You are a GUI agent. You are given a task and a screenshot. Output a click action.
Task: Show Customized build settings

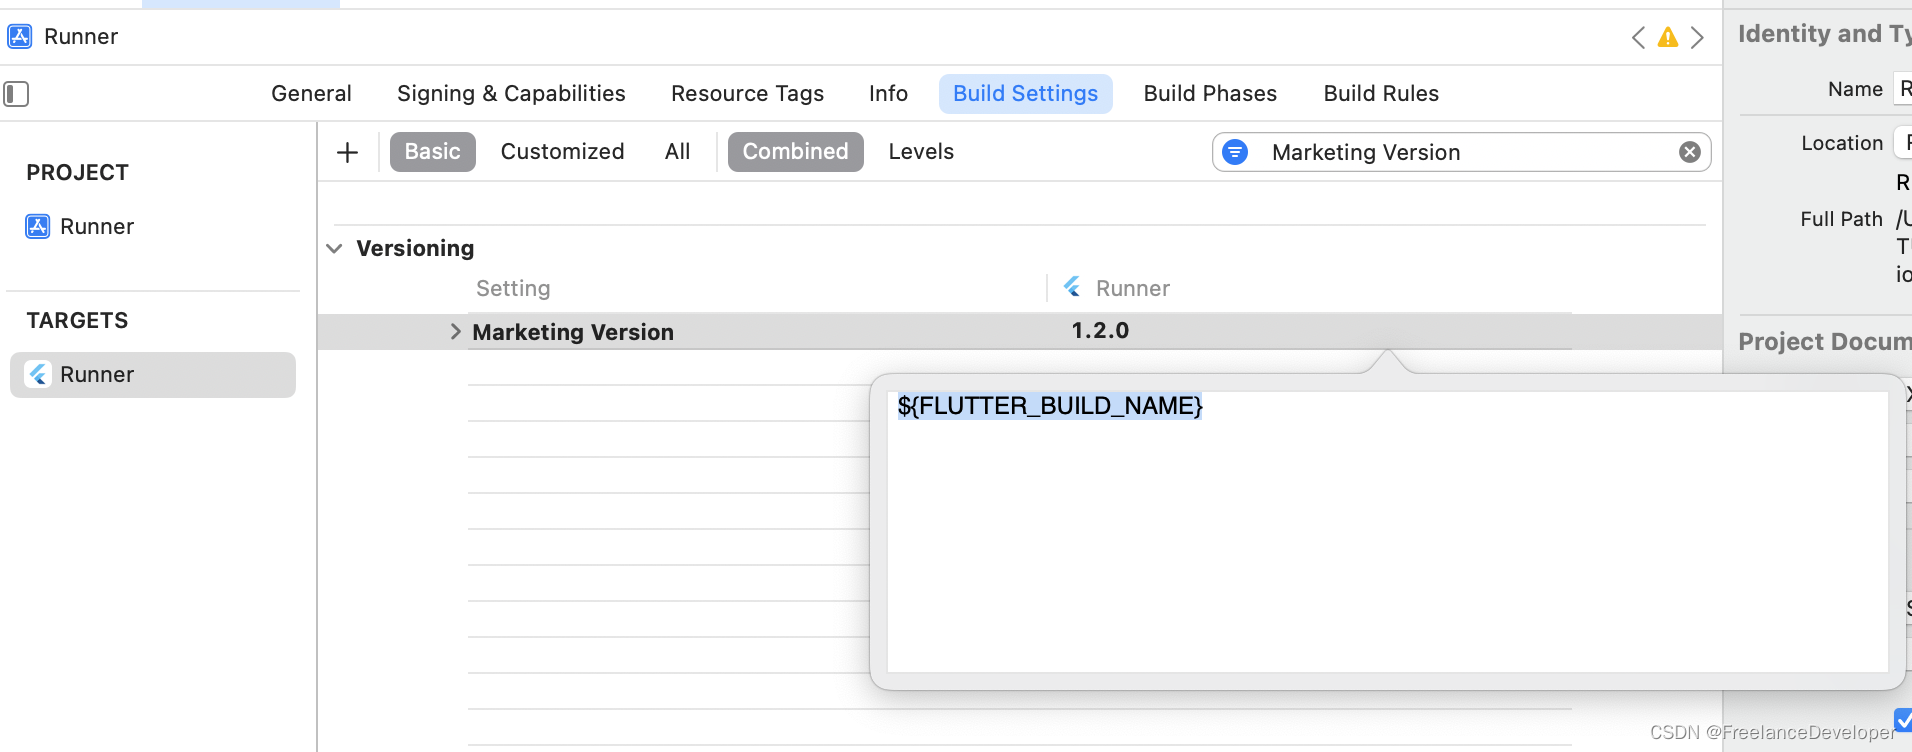tap(562, 152)
